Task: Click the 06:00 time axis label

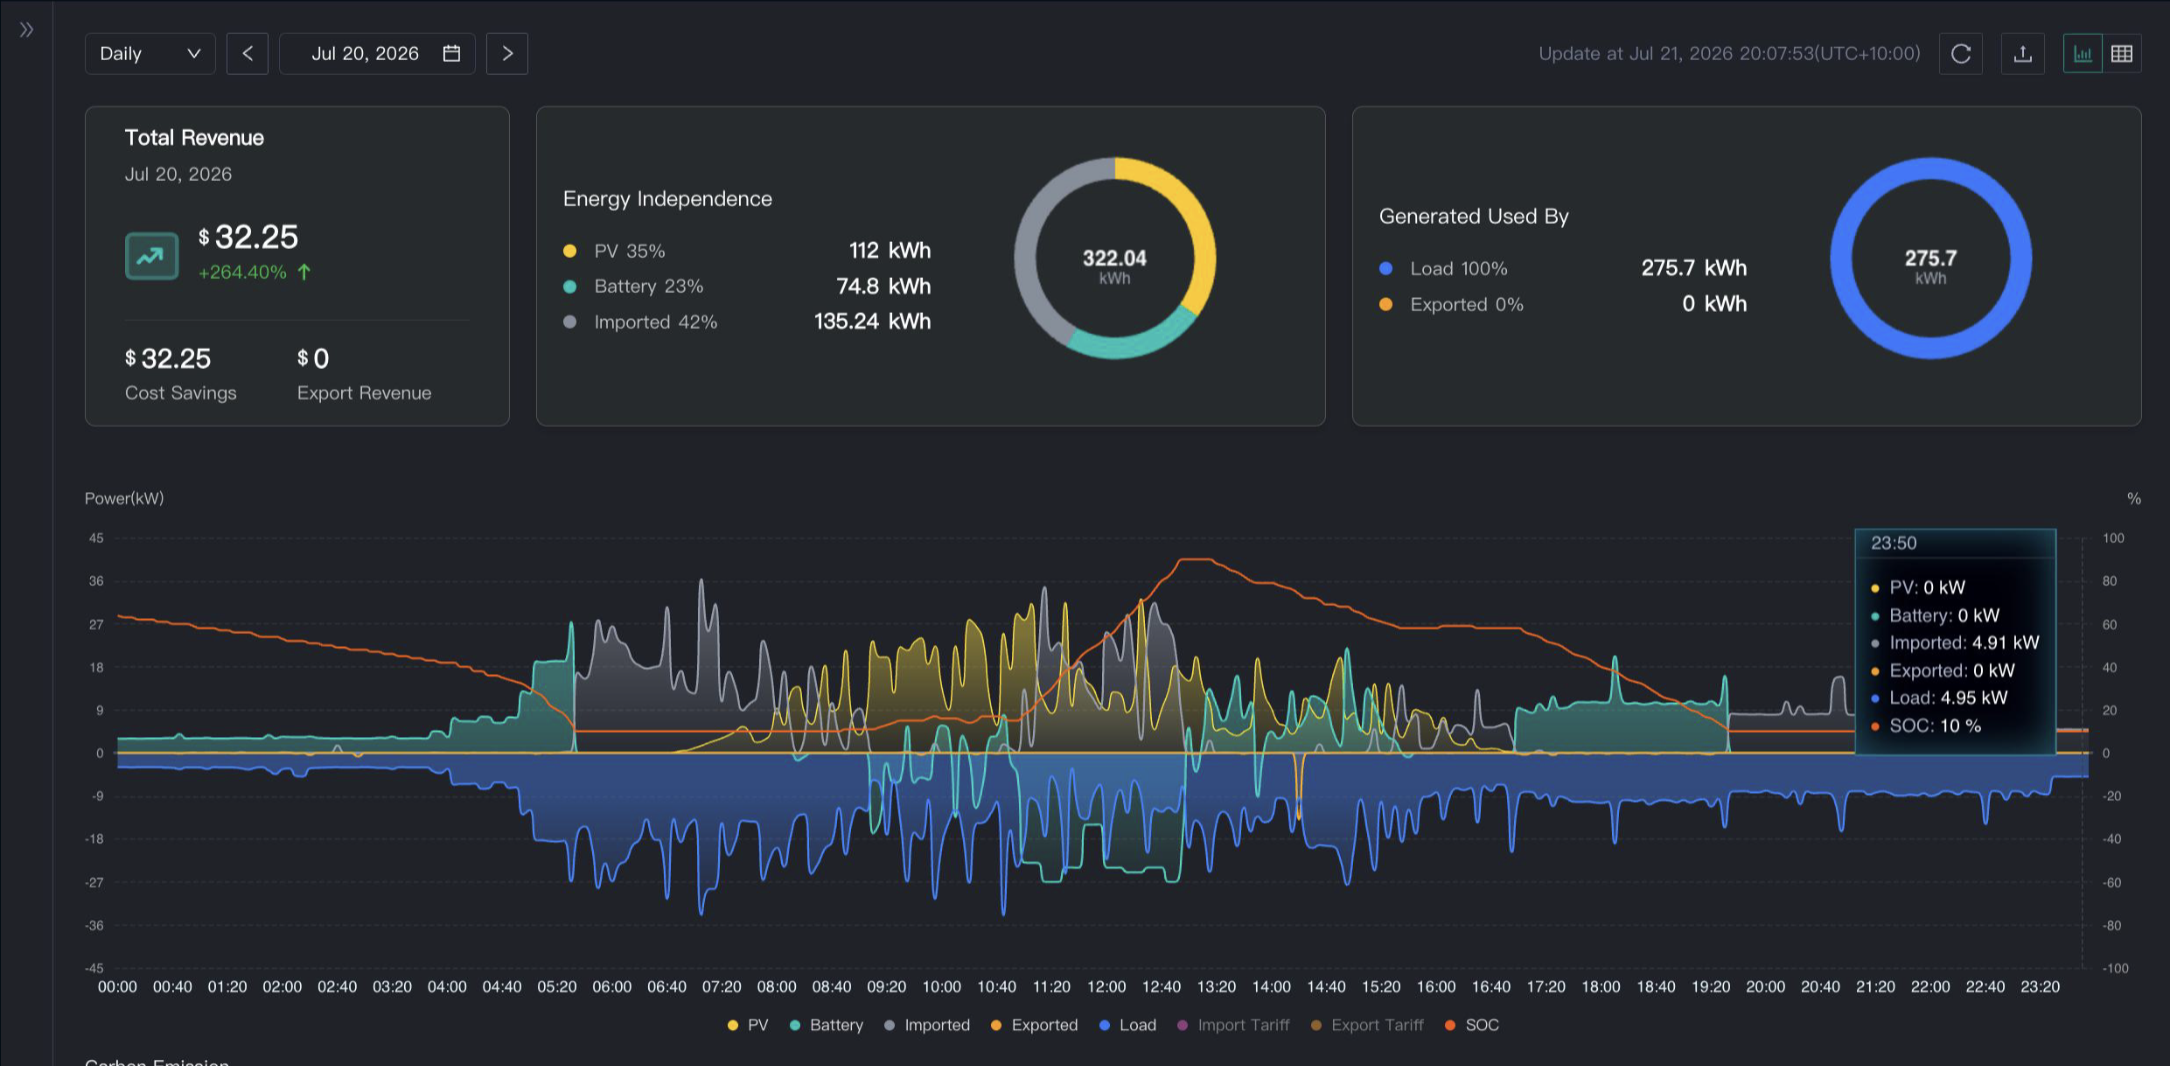Action: (x=612, y=987)
